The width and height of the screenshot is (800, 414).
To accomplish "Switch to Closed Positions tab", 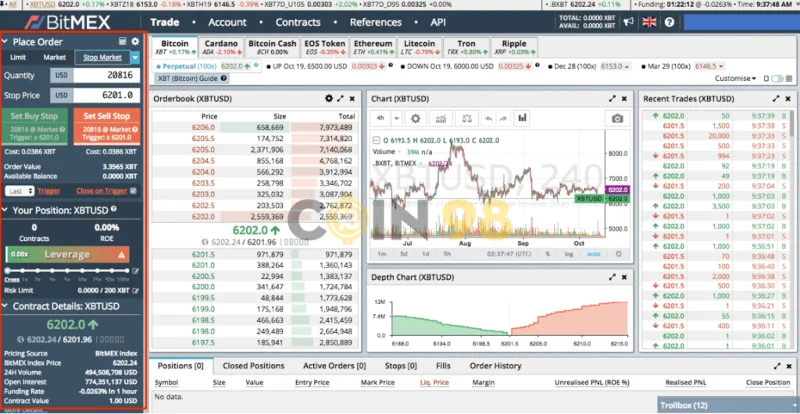I will [254, 366].
